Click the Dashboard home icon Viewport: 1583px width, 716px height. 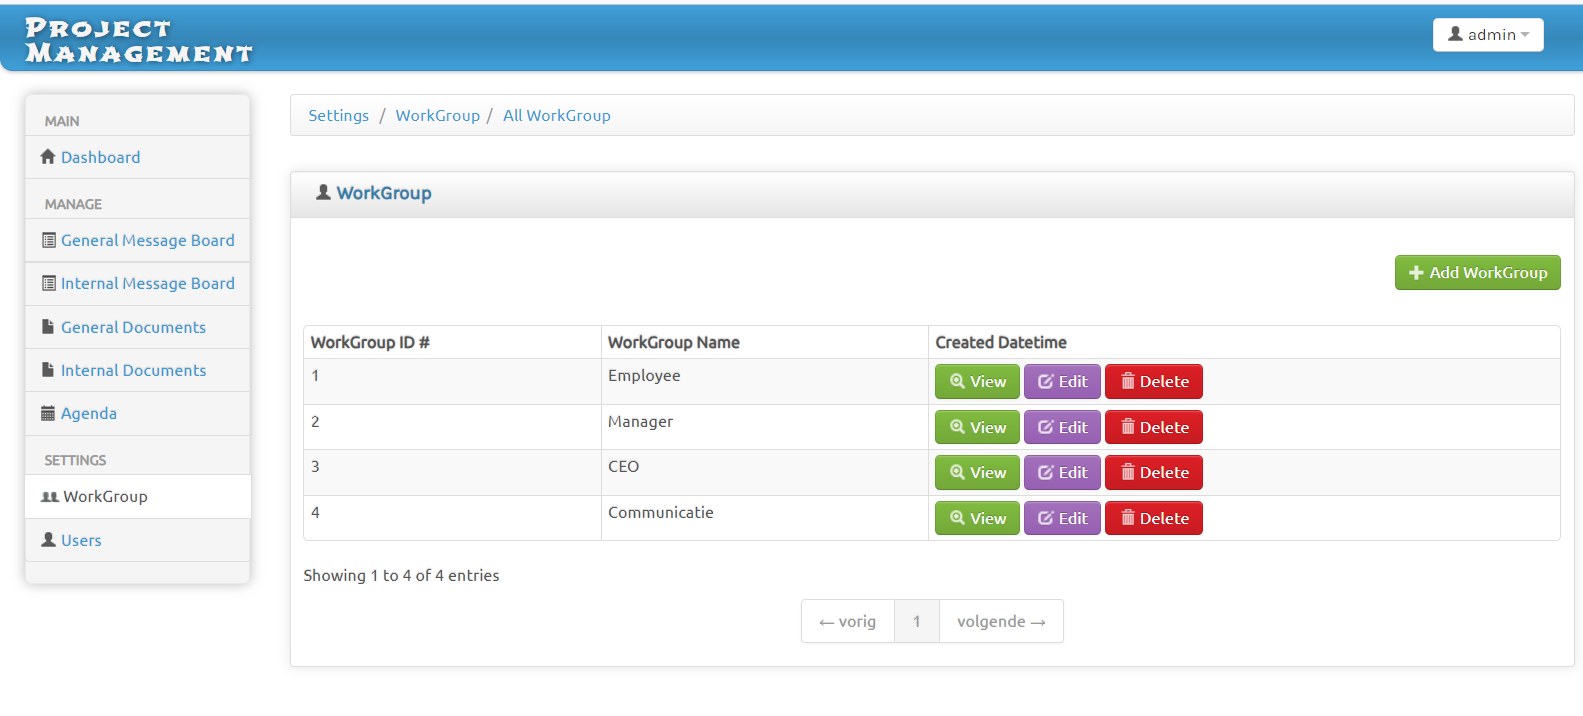pyautogui.click(x=48, y=157)
